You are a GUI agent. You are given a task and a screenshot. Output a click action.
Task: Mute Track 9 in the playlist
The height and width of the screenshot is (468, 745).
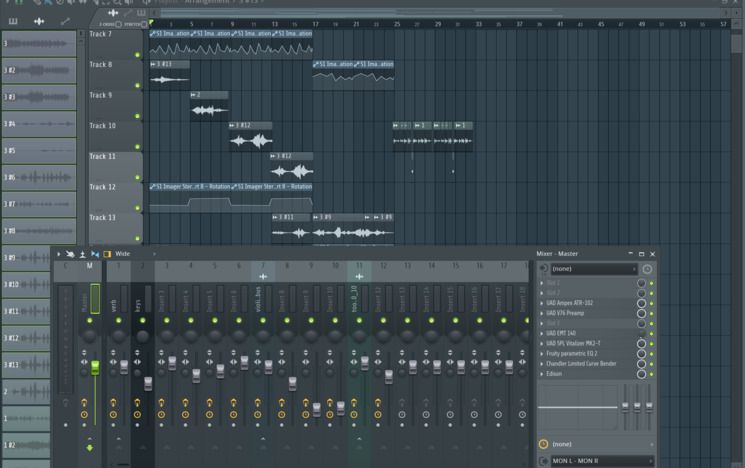click(137, 116)
